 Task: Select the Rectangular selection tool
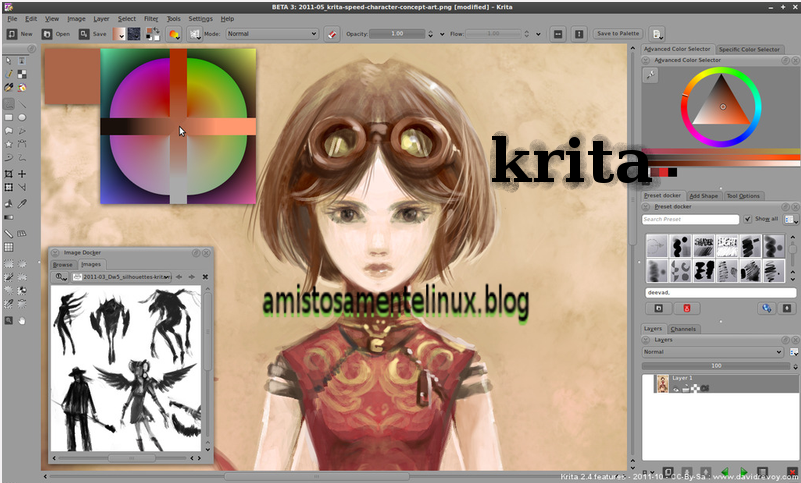(9, 264)
